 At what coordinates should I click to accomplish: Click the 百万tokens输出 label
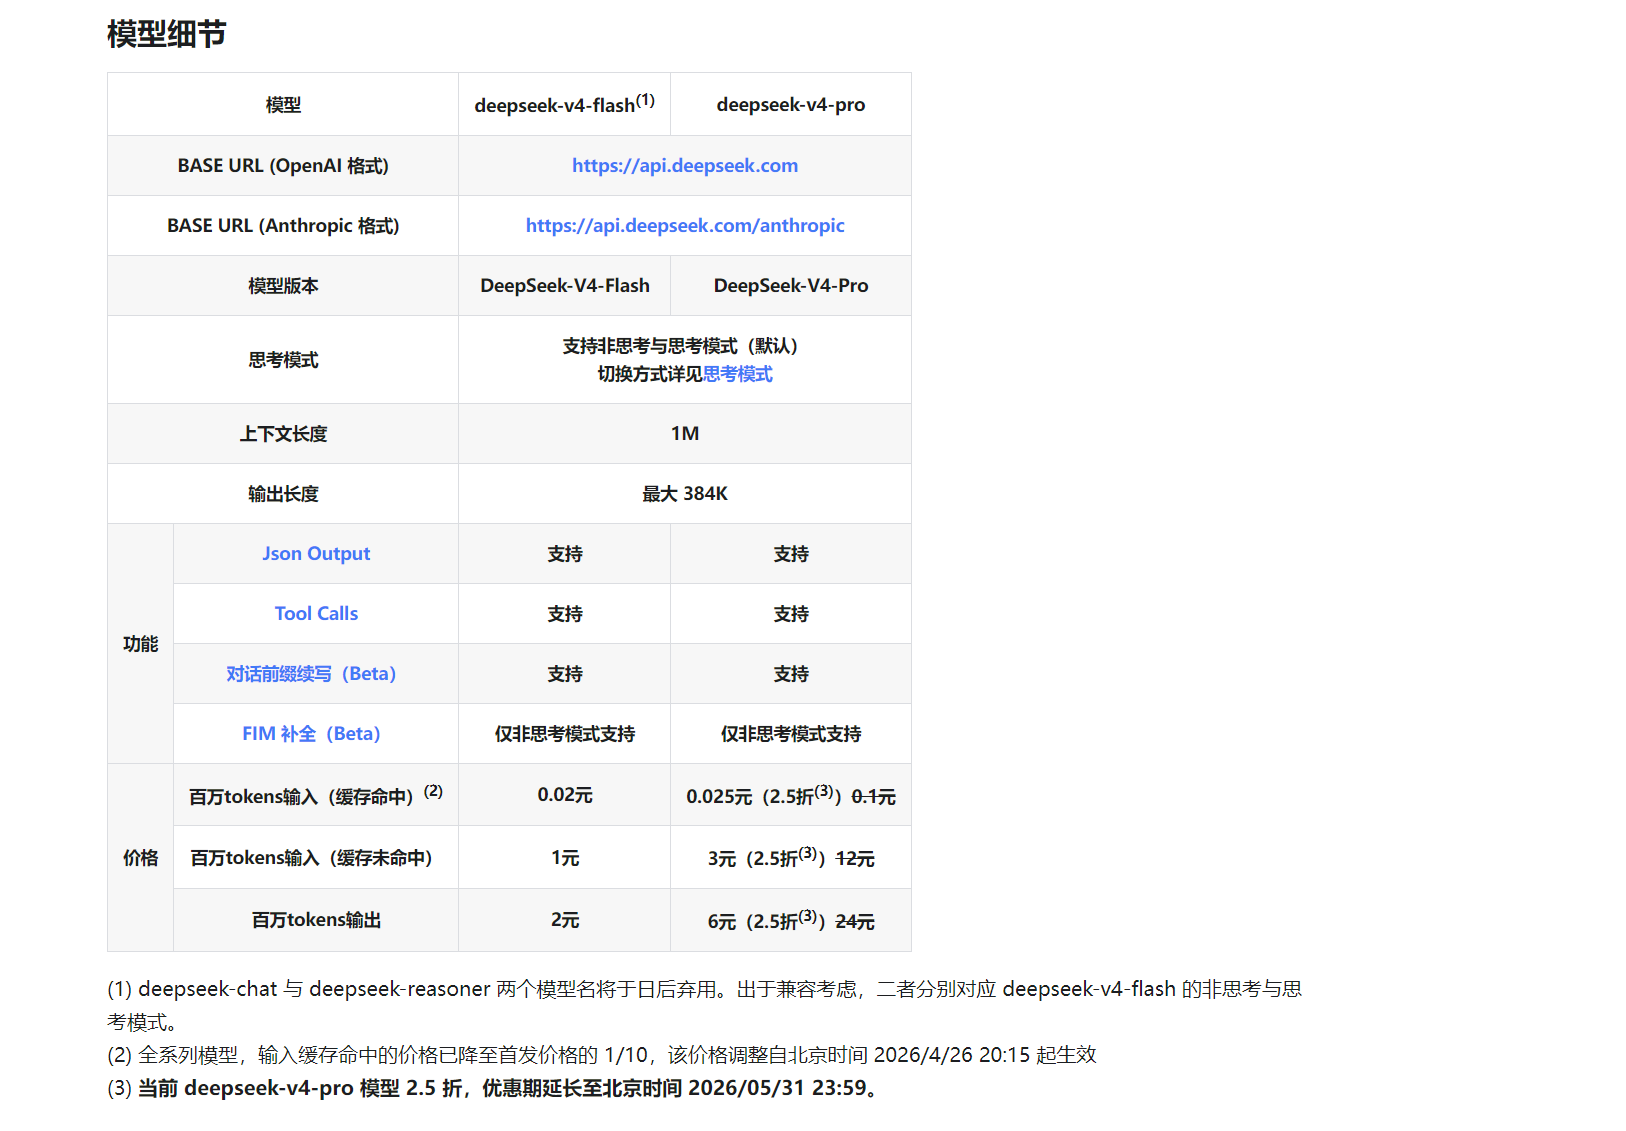(316, 920)
